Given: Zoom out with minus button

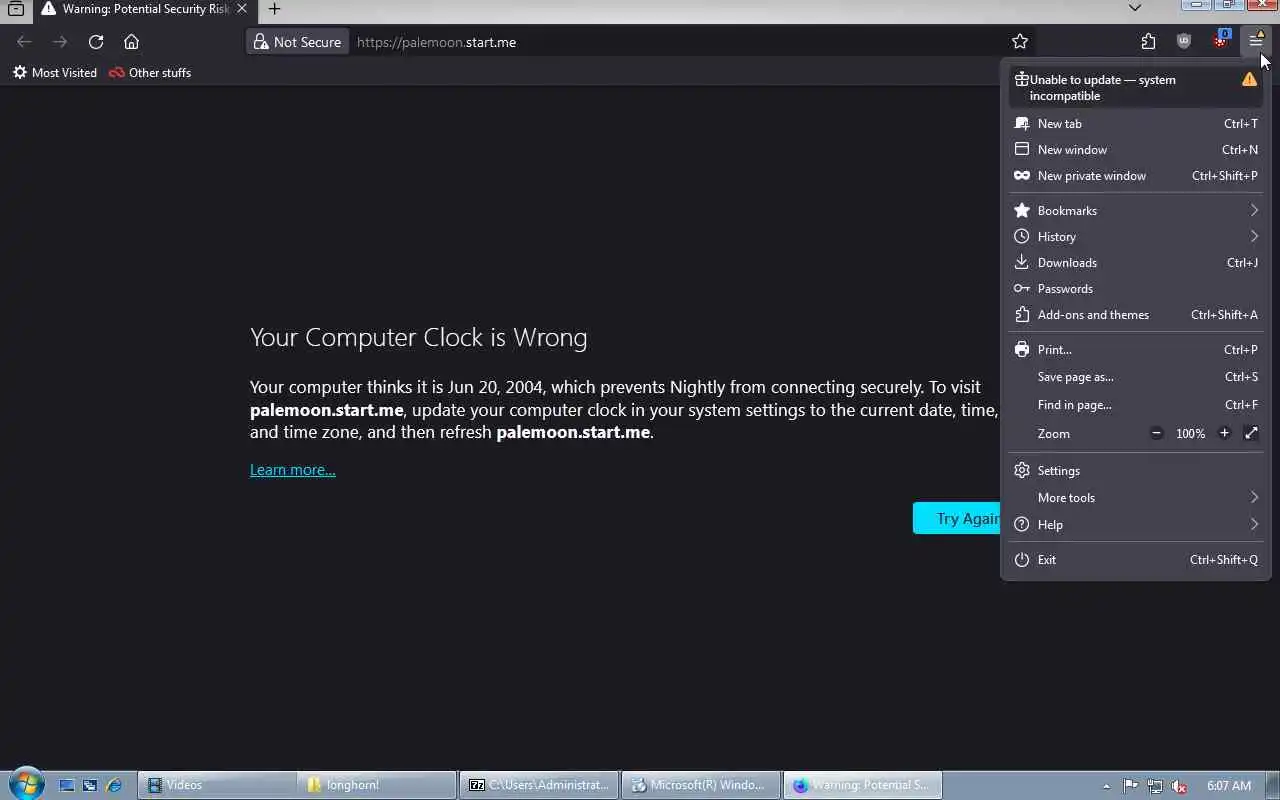Looking at the screenshot, I should pos(1156,434).
